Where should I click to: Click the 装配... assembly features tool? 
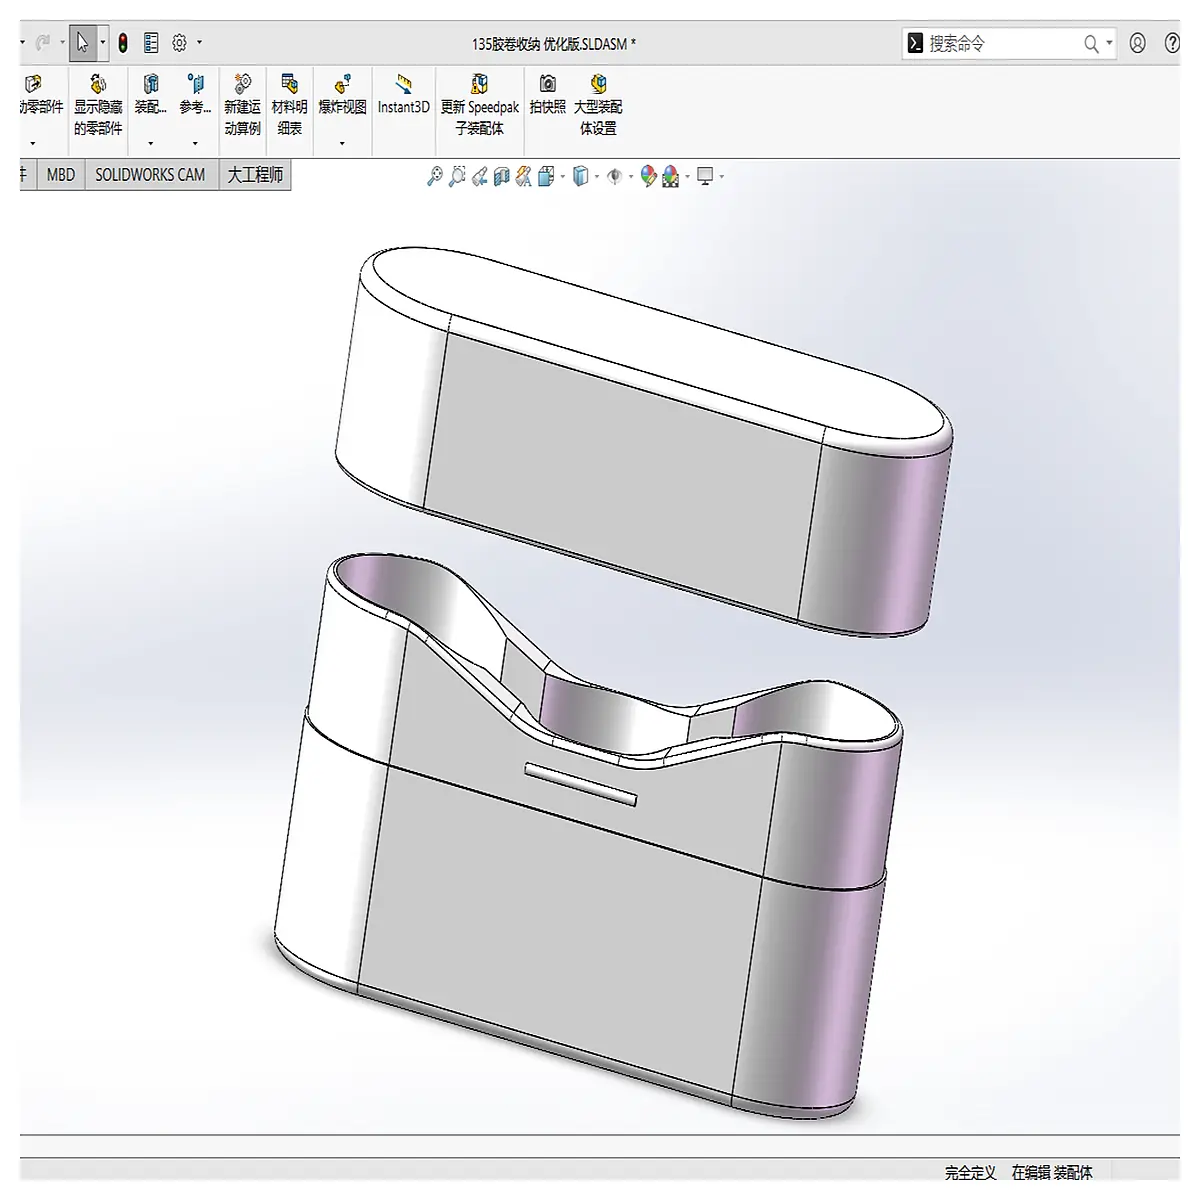[x=150, y=96]
